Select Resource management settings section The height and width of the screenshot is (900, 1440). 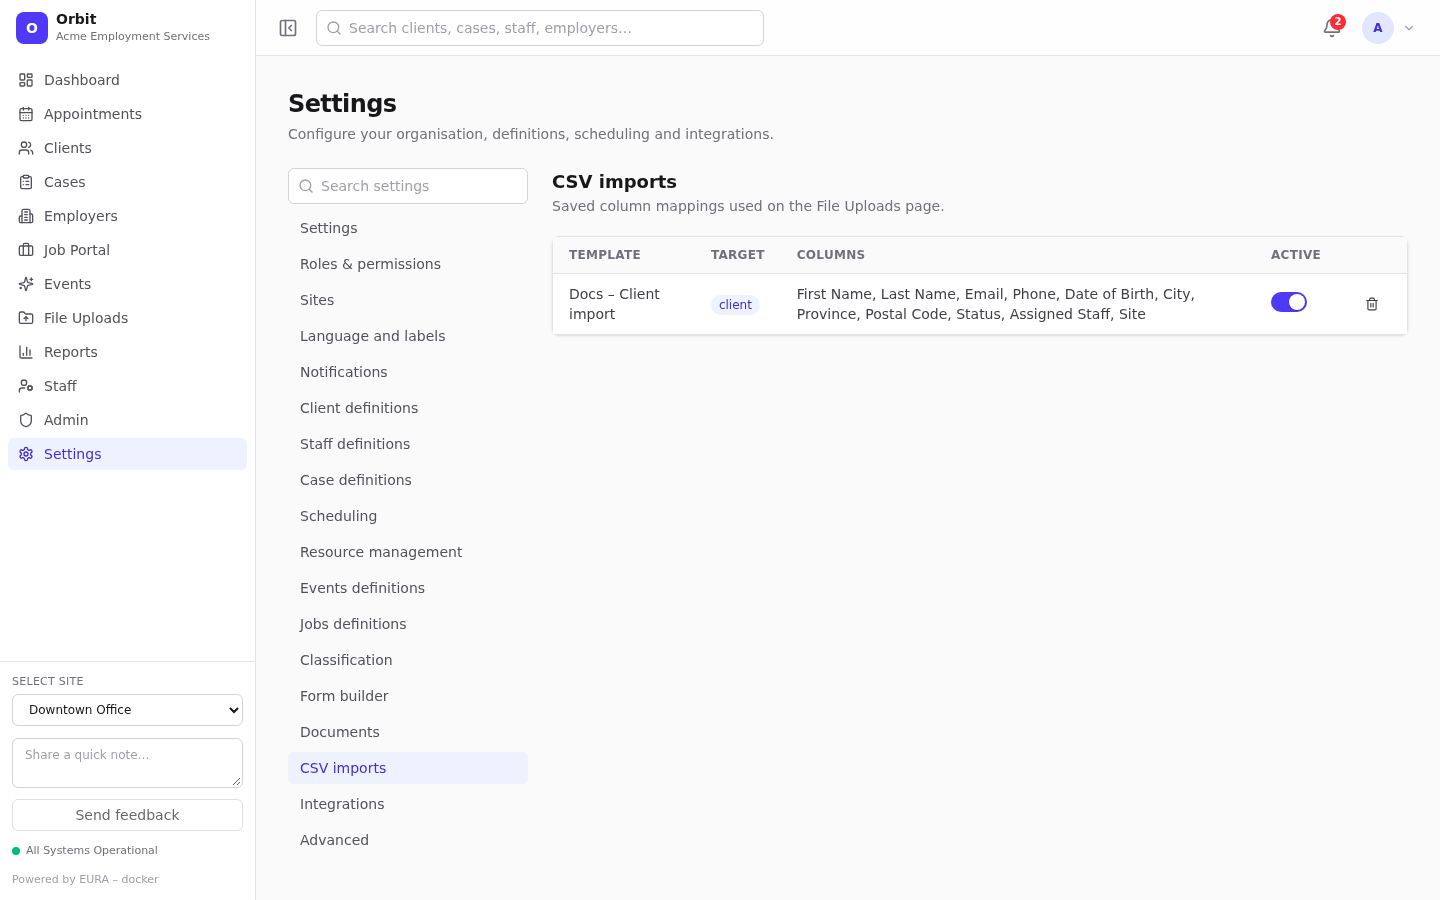click(x=408, y=552)
